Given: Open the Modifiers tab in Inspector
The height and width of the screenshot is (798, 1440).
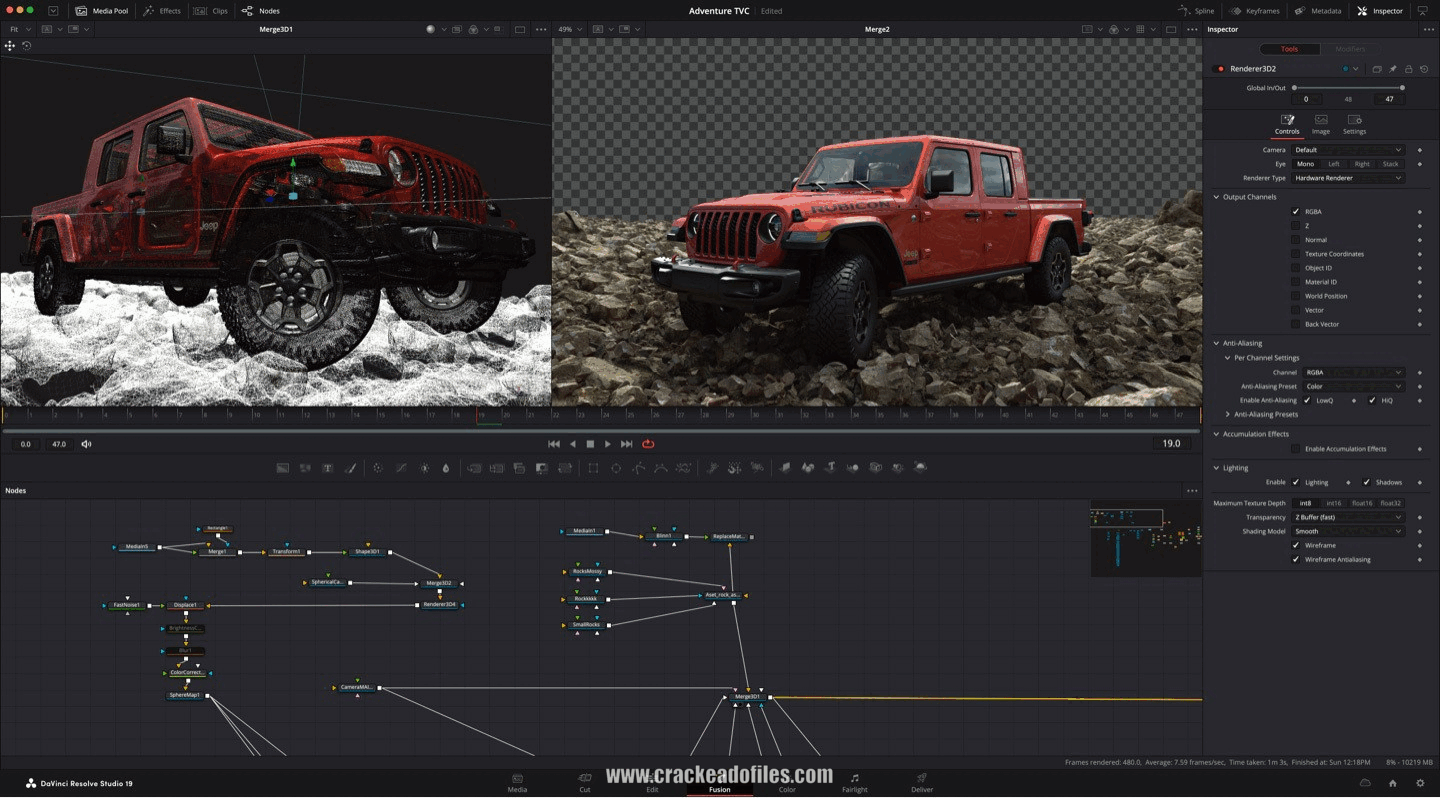Looking at the screenshot, I should pos(1350,49).
